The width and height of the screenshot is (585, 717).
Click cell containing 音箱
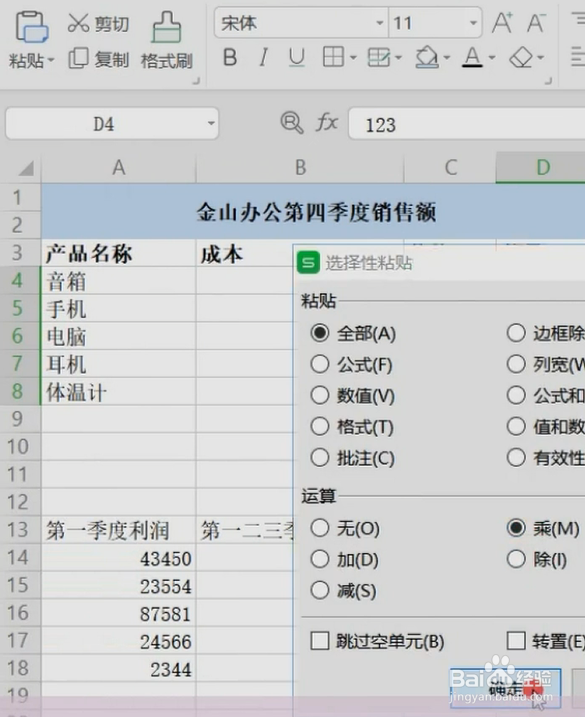(118, 281)
